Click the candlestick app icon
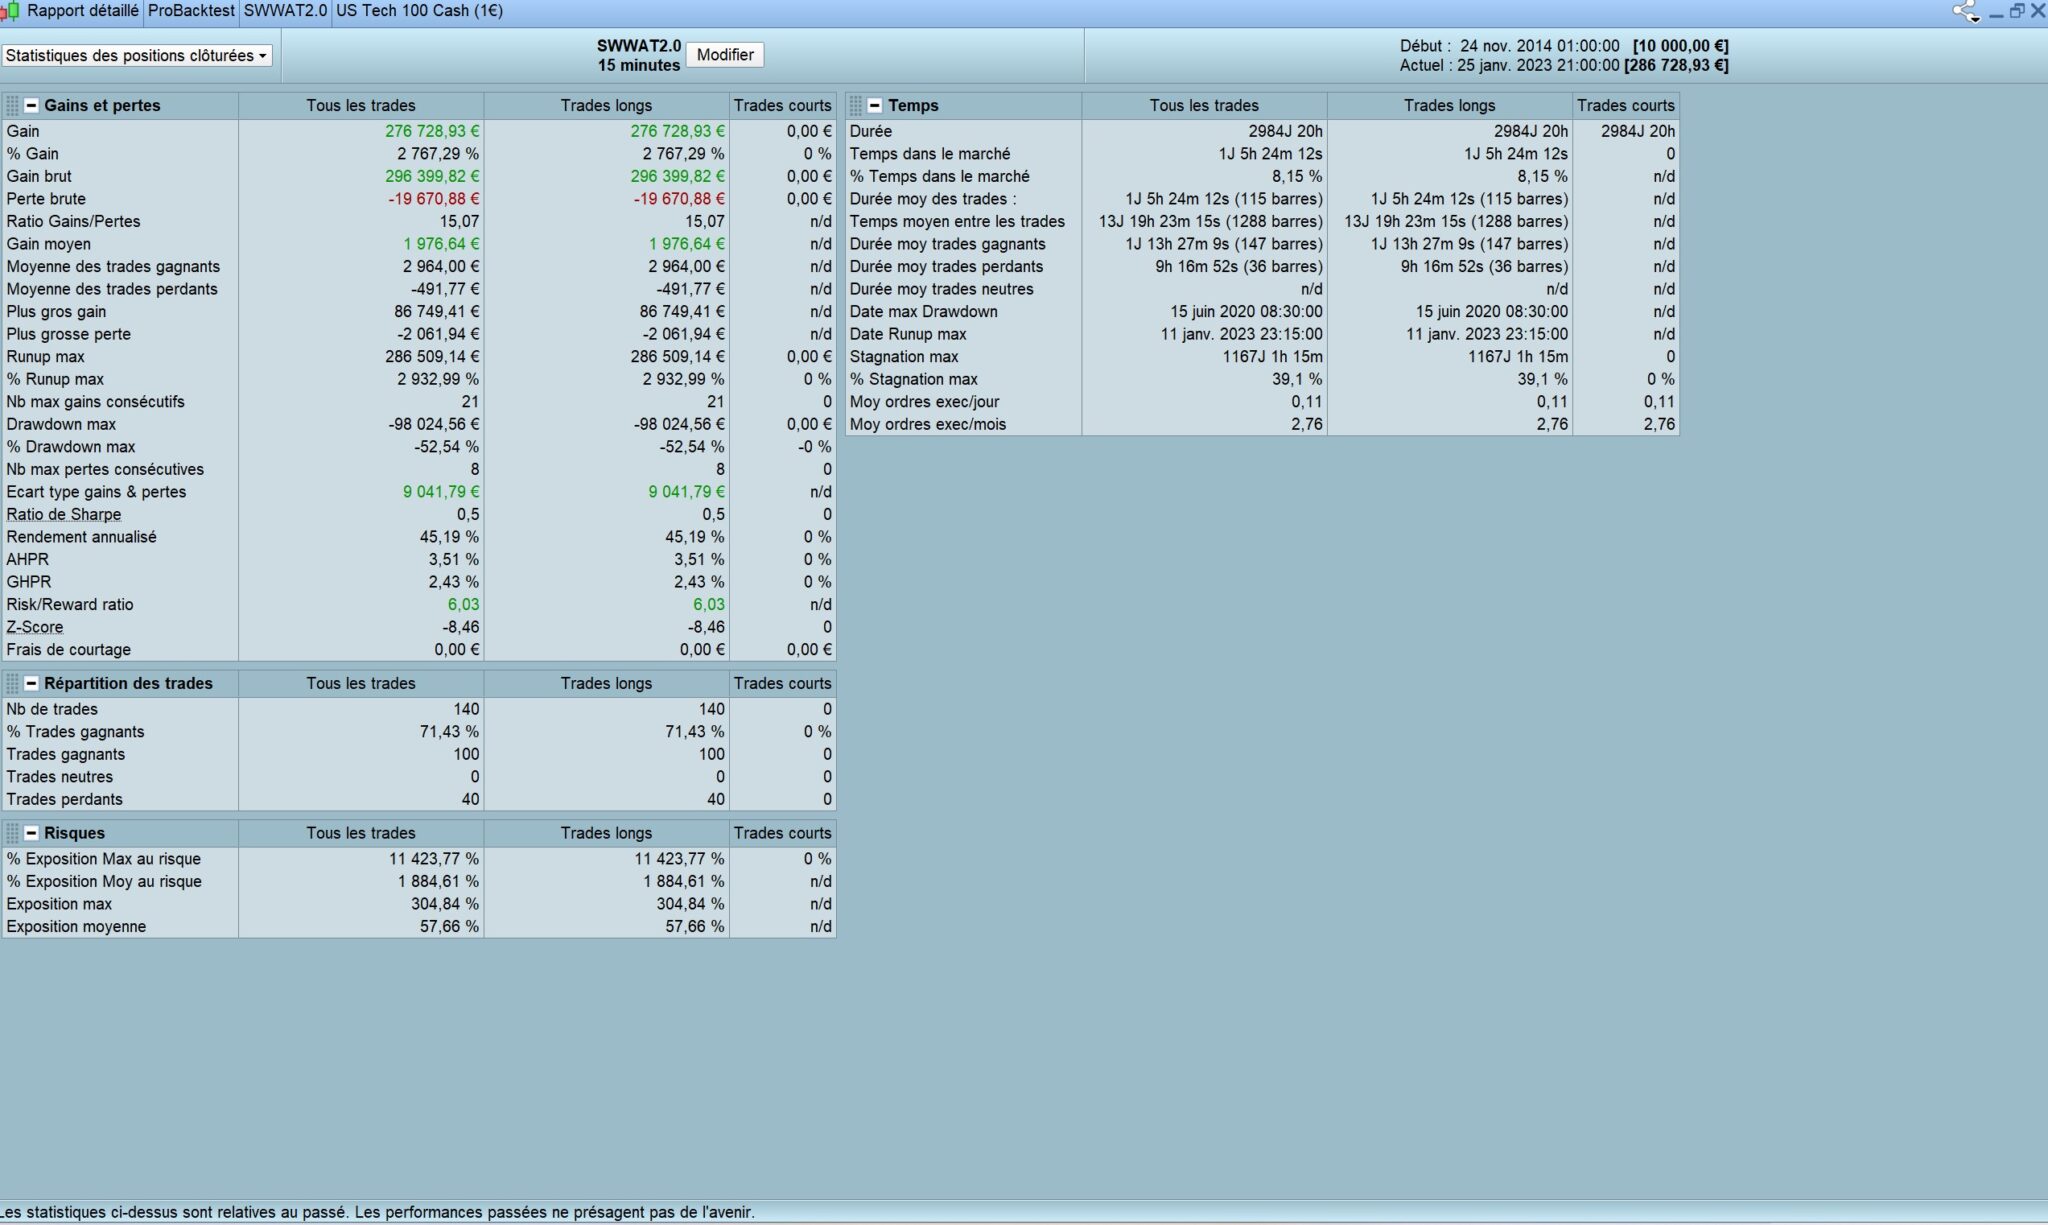The image size is (2048, 1225). (x=11, y=11)
